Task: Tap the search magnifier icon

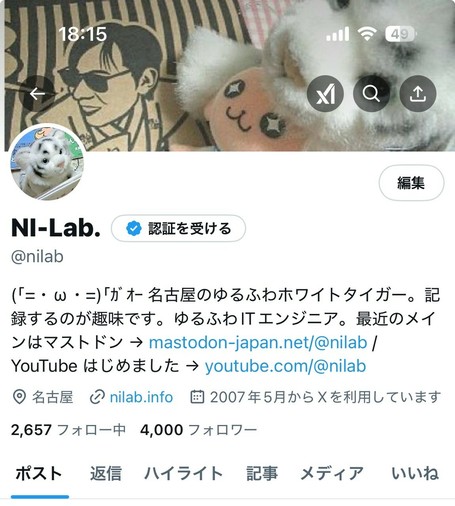Action: coord(371,94)
